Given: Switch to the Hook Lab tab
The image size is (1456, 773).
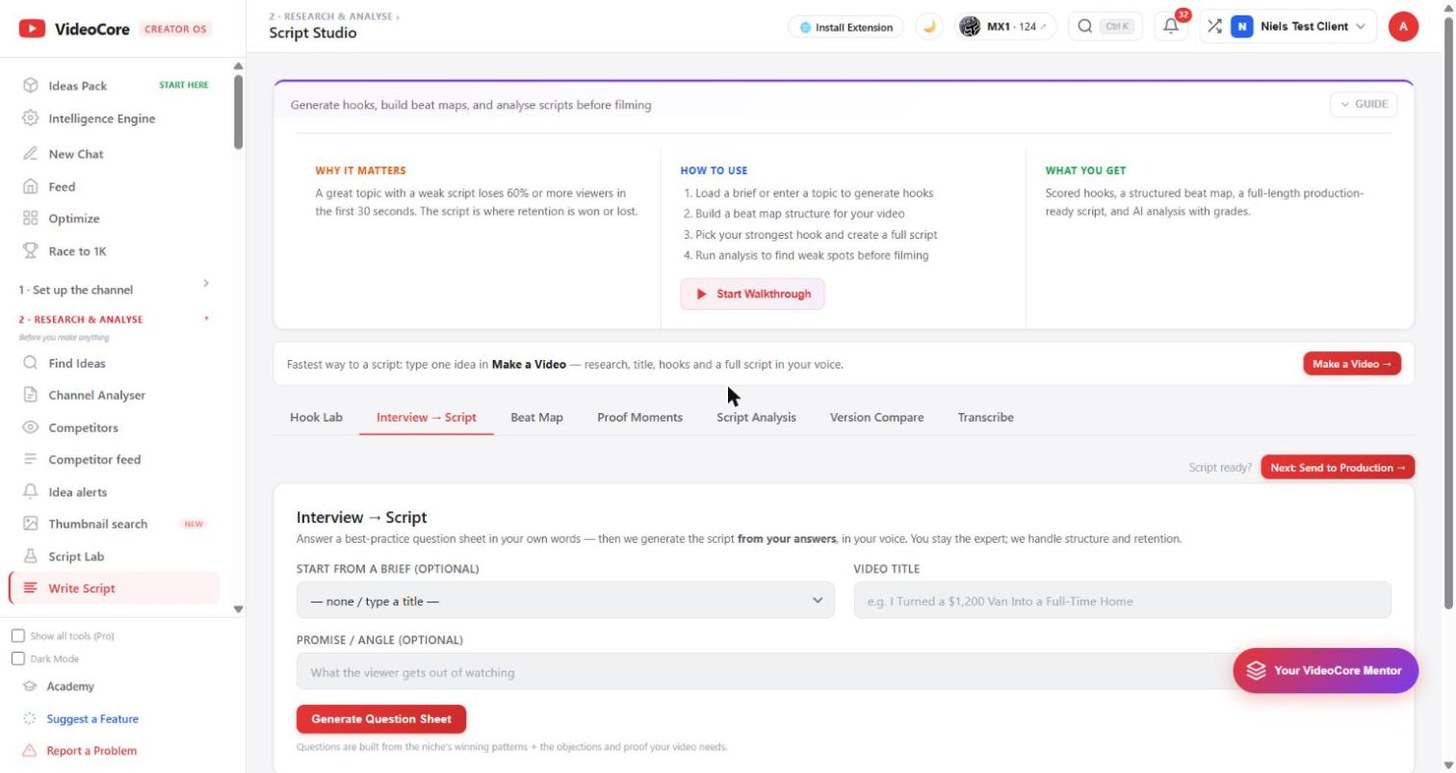Looking at the screenshot, I should click(316, 417).
